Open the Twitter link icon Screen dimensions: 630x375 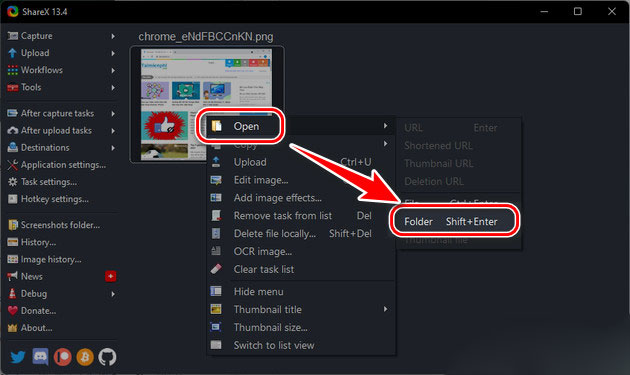(18, 357)
